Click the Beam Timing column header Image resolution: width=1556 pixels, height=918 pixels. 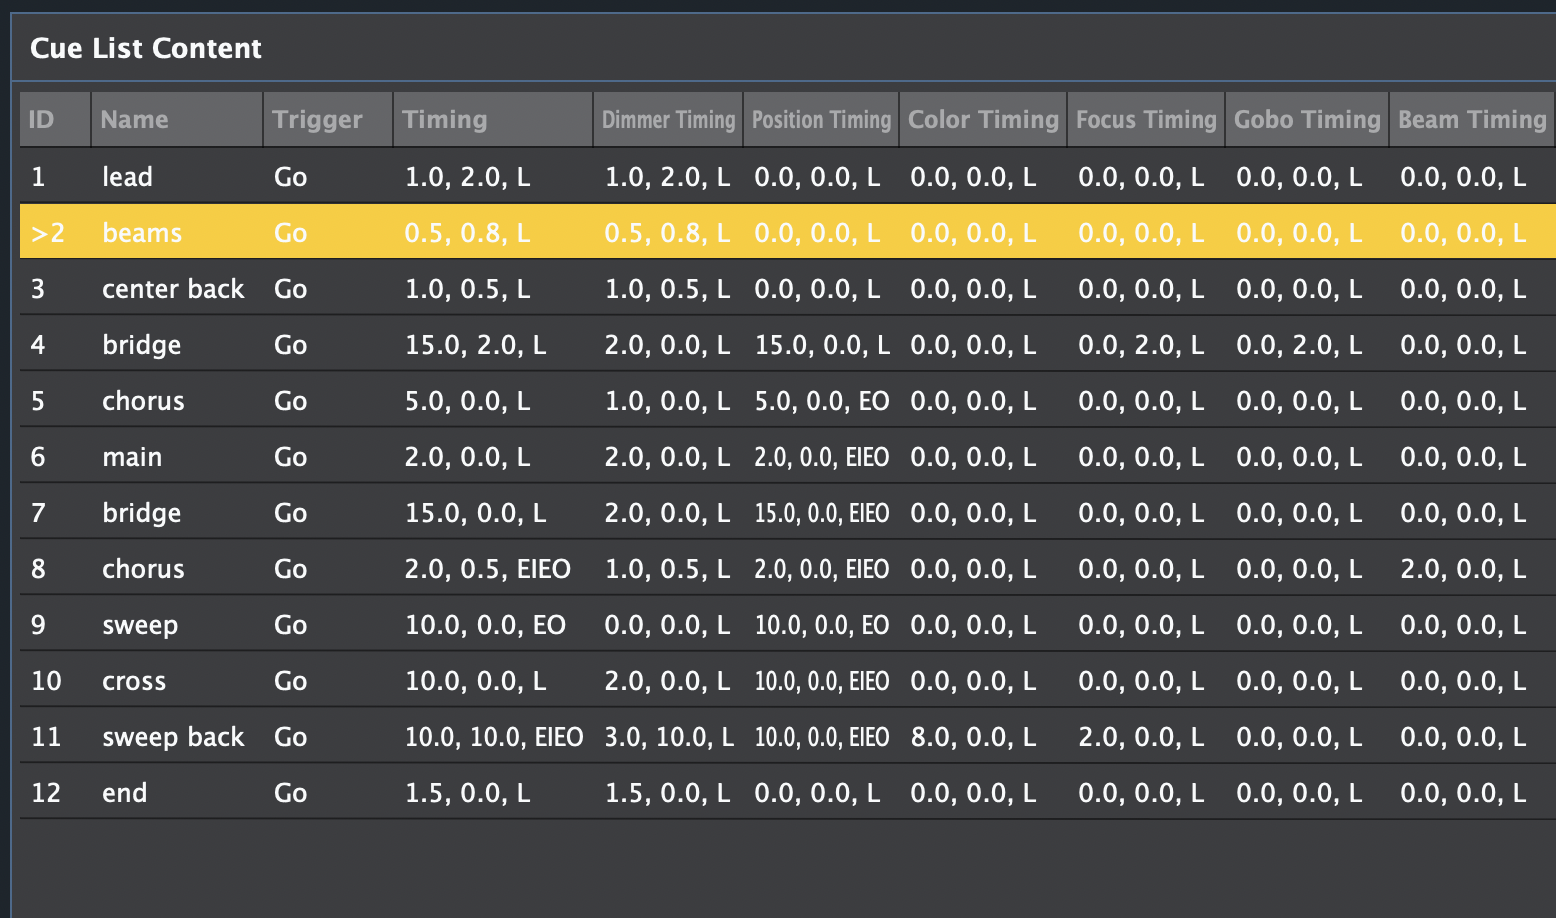(1472, 120)
